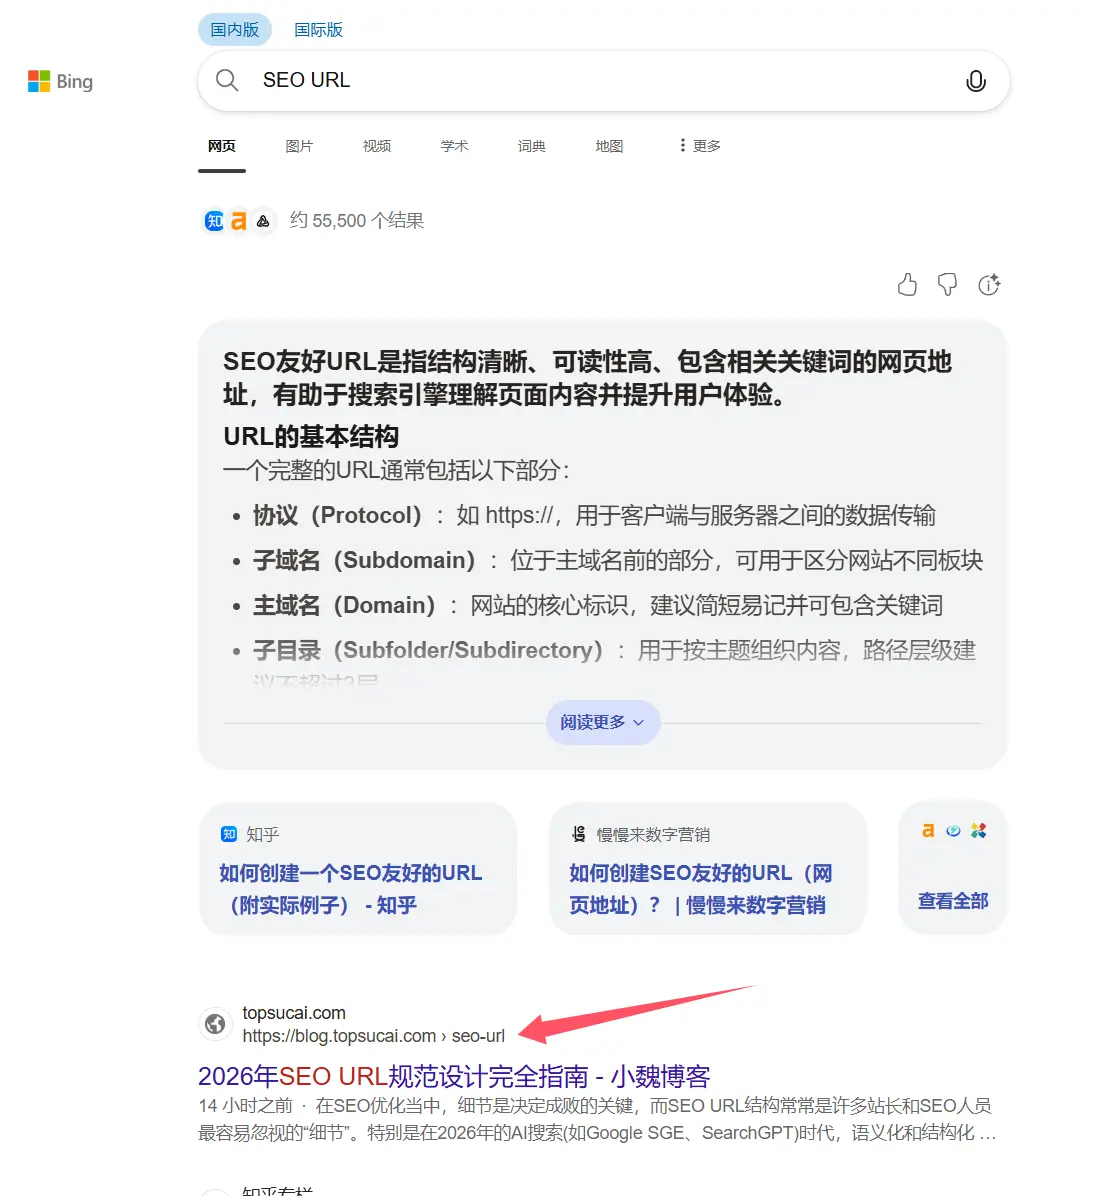Open Zhihu link 如何创建一个SEO友好的URL
1100x1196 pixels.
coord(351,889)
